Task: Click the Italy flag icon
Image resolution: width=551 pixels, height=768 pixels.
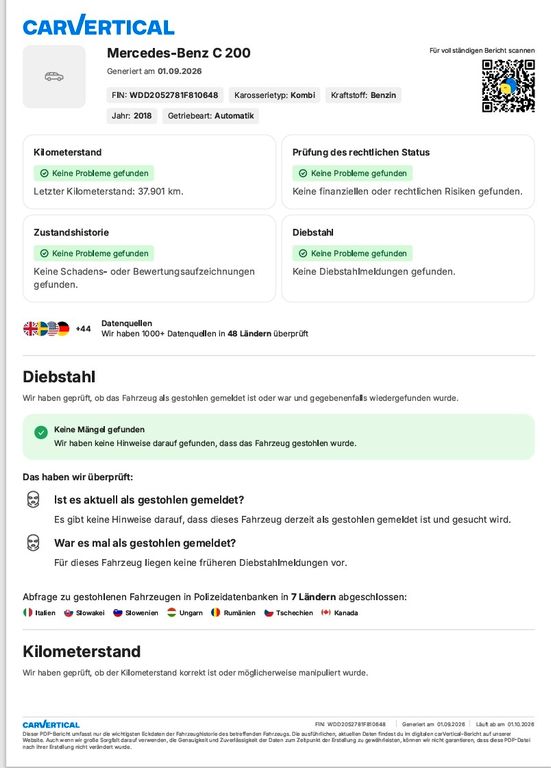Action: pos(27,612)
